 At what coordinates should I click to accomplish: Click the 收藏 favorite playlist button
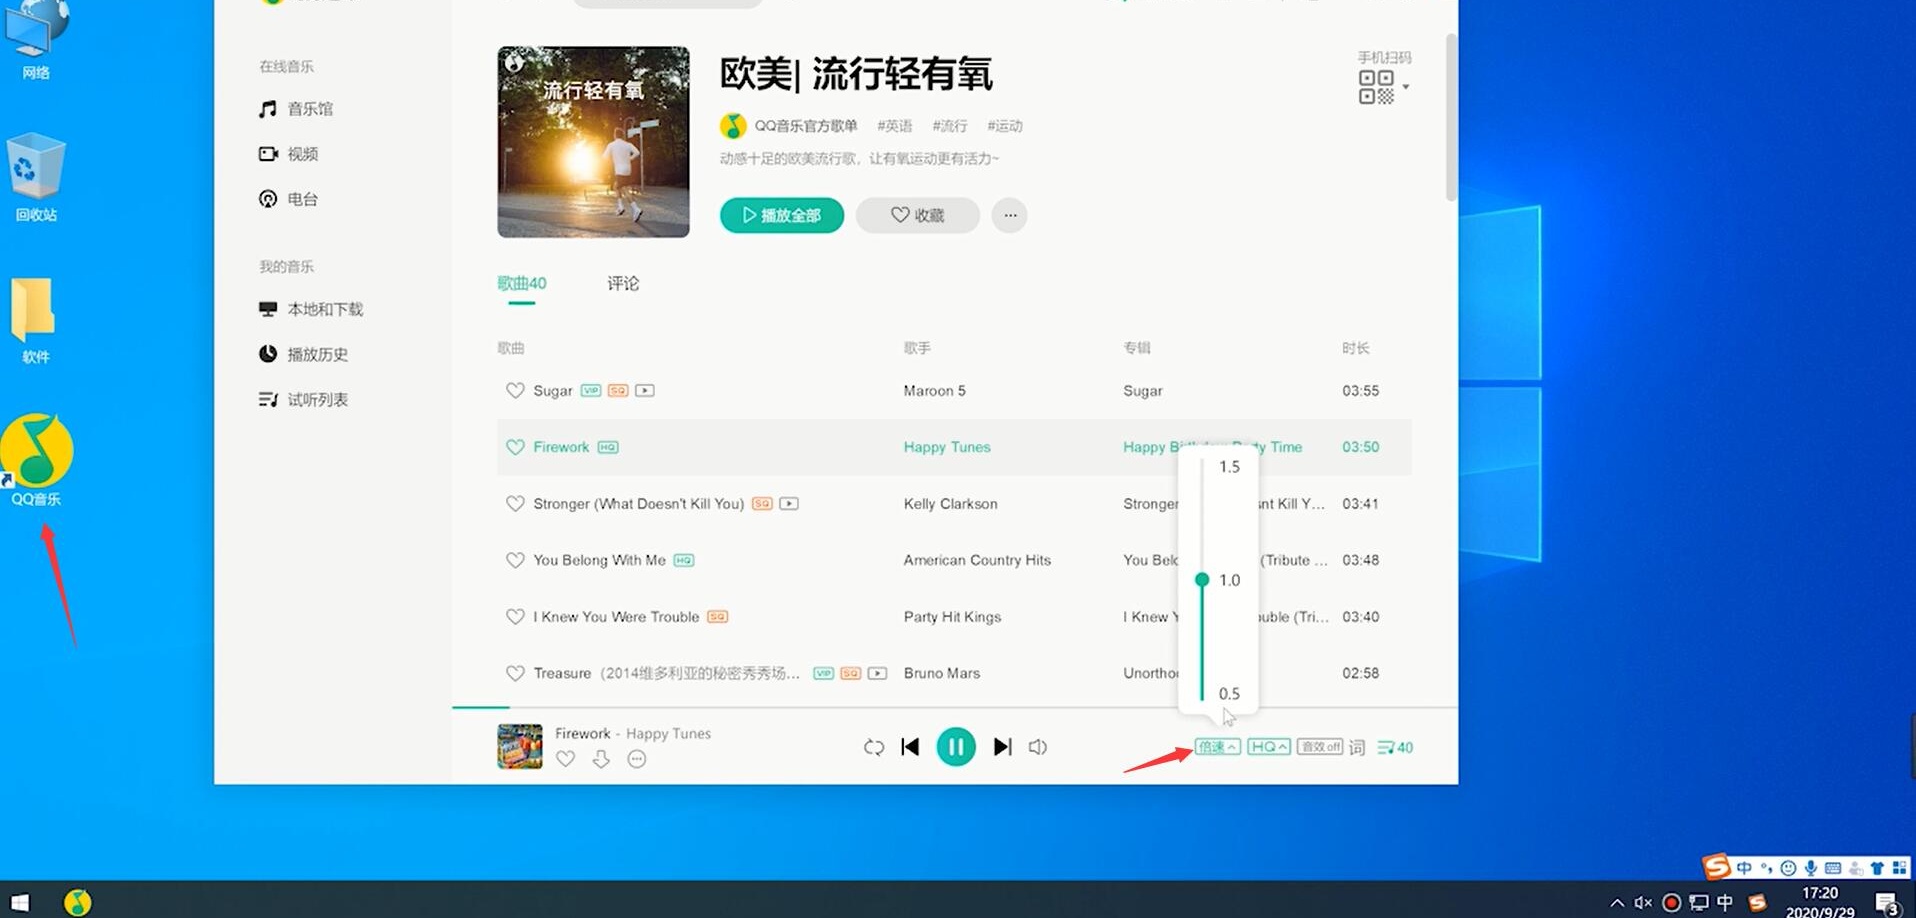[917, 215]
